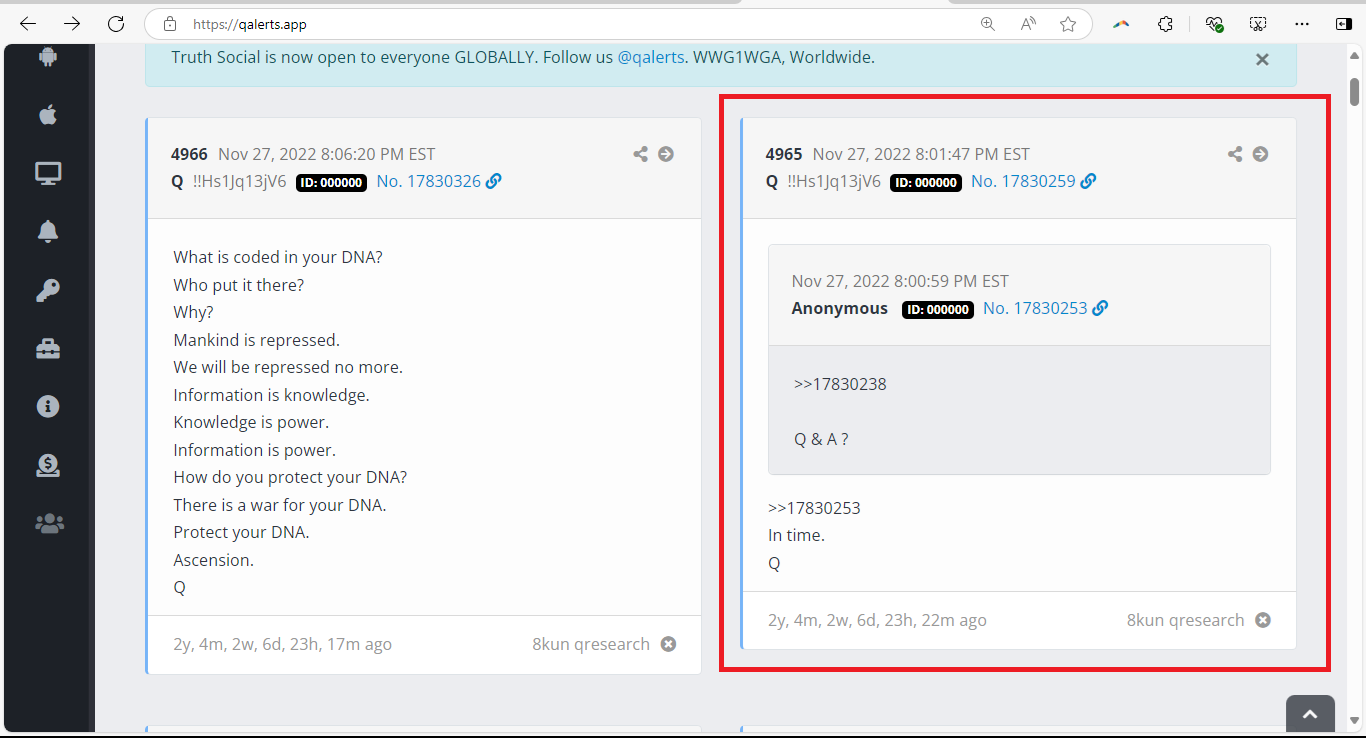1366x738 pixels.
Task: Toggle Read aloud in address bar
Action: pos(1028,24)
